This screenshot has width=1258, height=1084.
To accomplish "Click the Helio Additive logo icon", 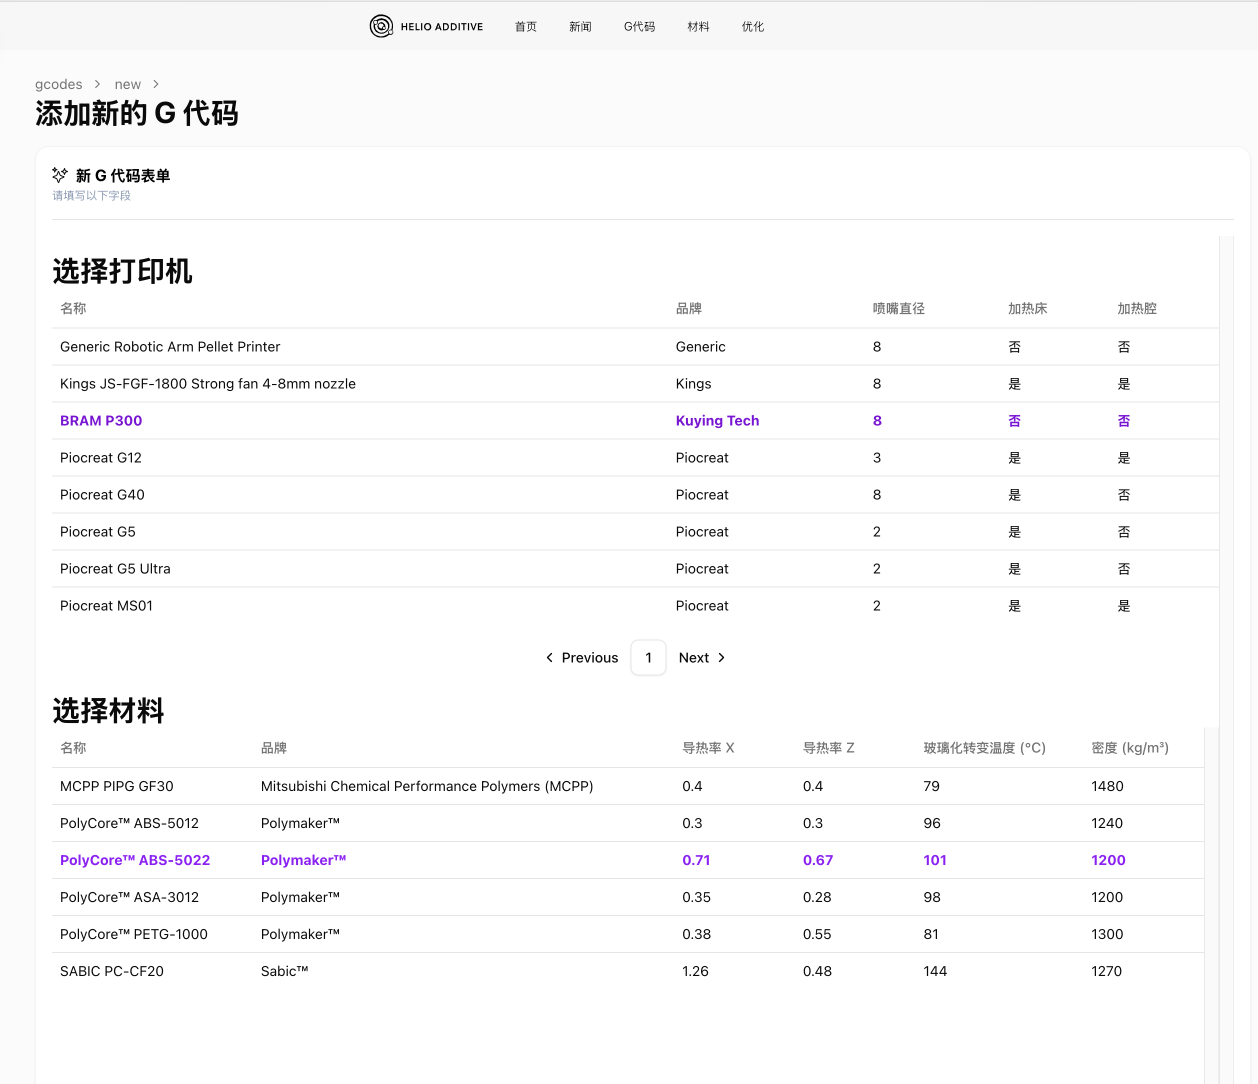I will click(381, 26).
